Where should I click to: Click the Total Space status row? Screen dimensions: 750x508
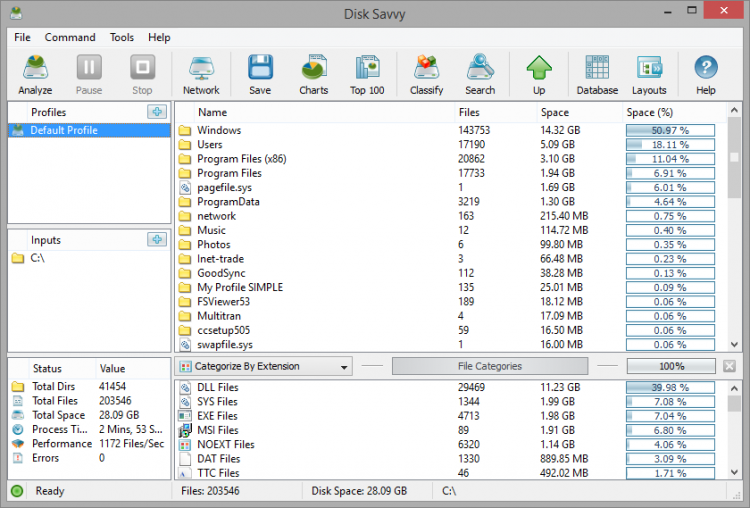point(89,415)
